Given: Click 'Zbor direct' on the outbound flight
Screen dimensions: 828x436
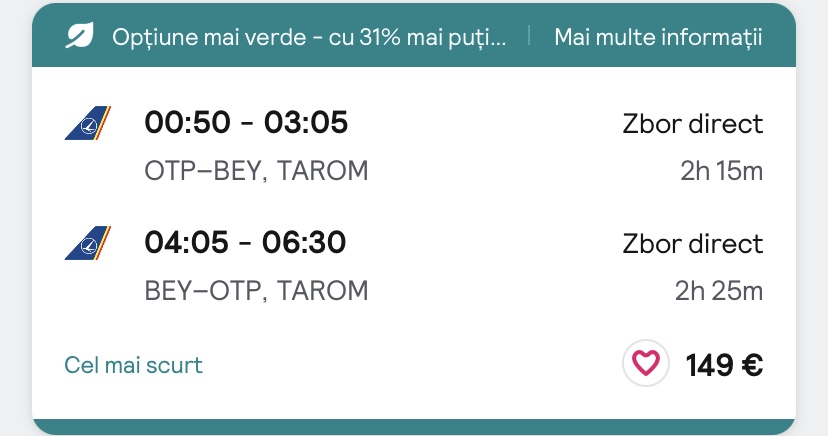Looking at the screenshot, I should tap(693, 124).
